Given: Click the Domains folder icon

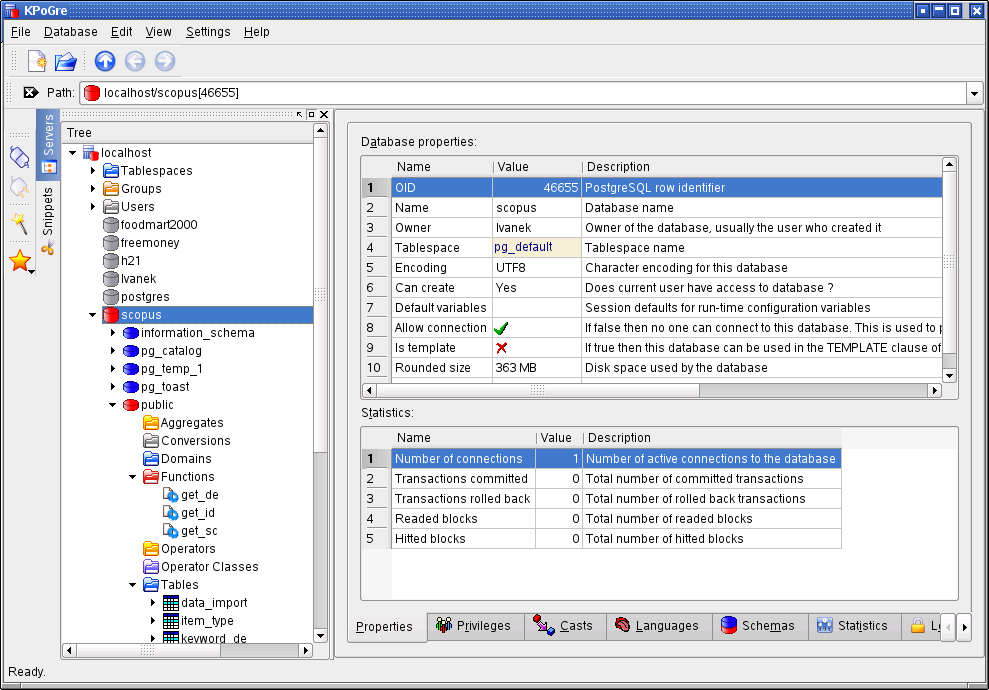Looking at the screenshot, I should (151, 459).
